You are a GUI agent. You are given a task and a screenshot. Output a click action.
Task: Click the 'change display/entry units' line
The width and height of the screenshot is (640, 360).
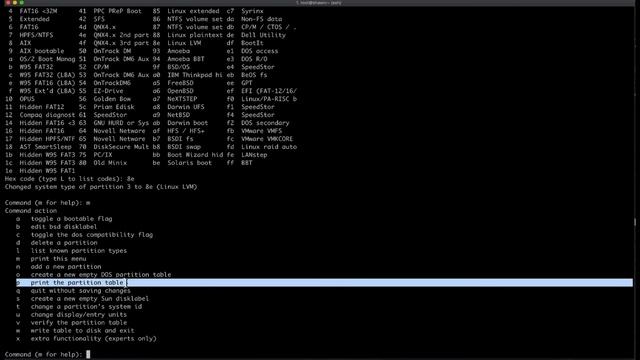71,315
